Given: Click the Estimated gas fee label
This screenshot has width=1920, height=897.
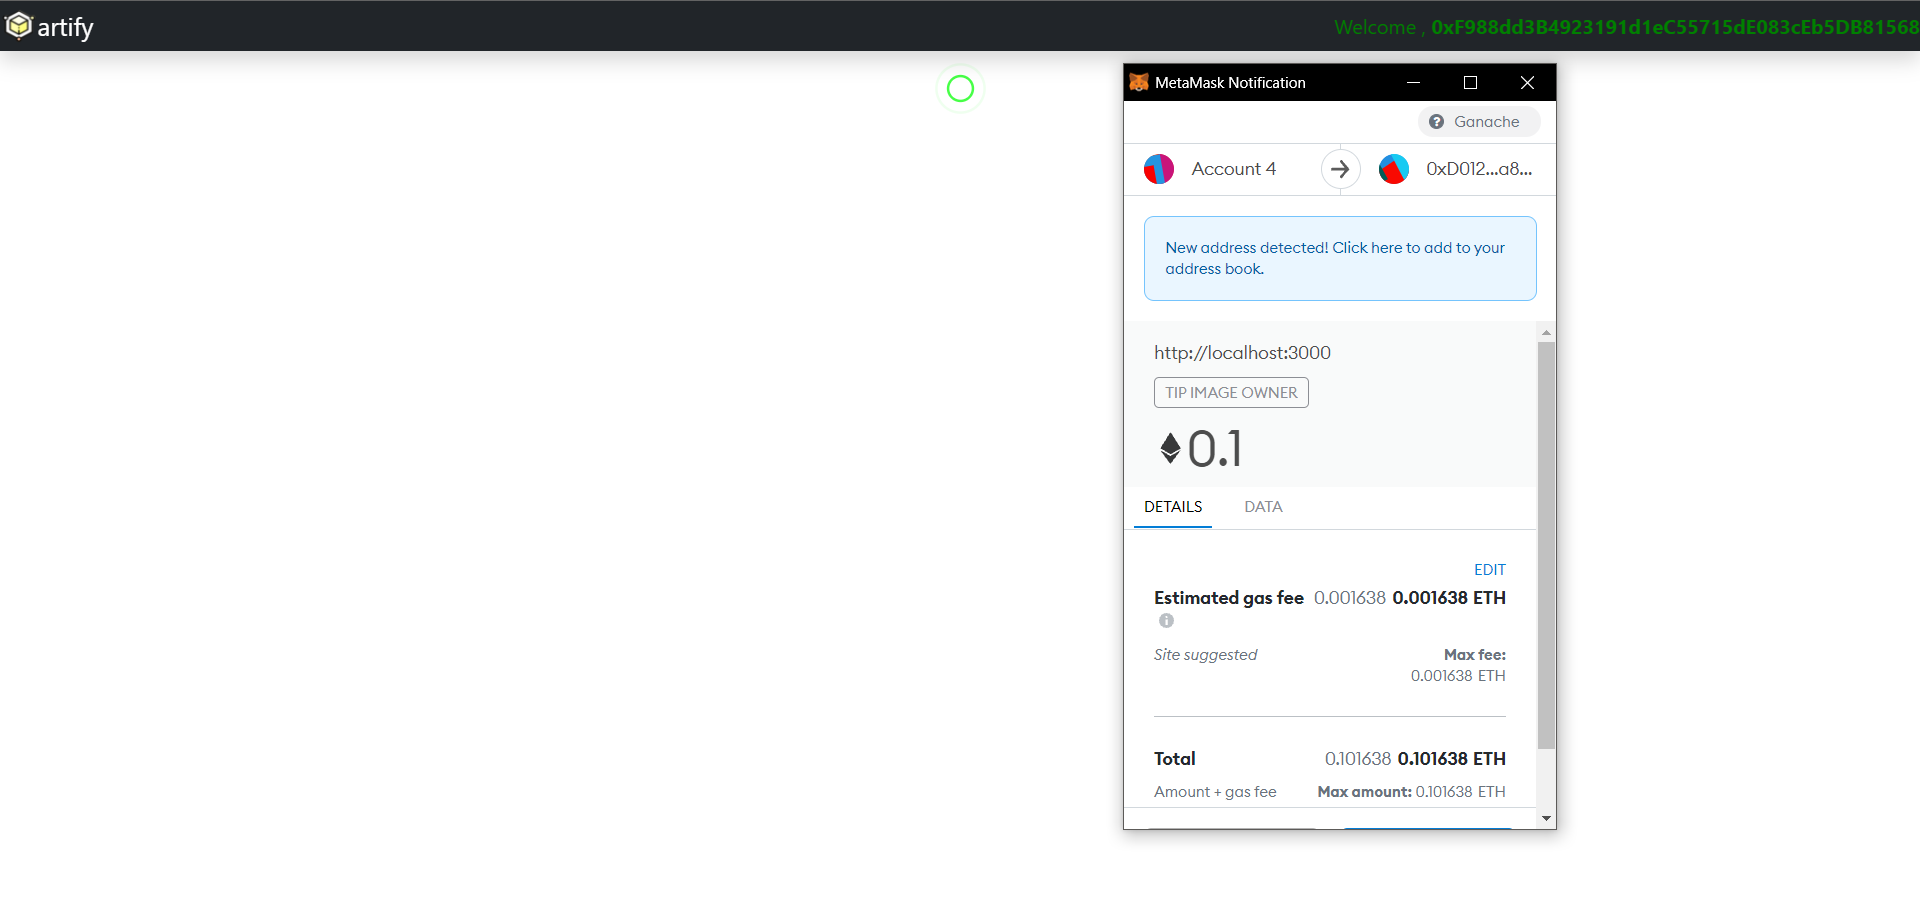Looking at the screenshot, I should click(1229, 598).
